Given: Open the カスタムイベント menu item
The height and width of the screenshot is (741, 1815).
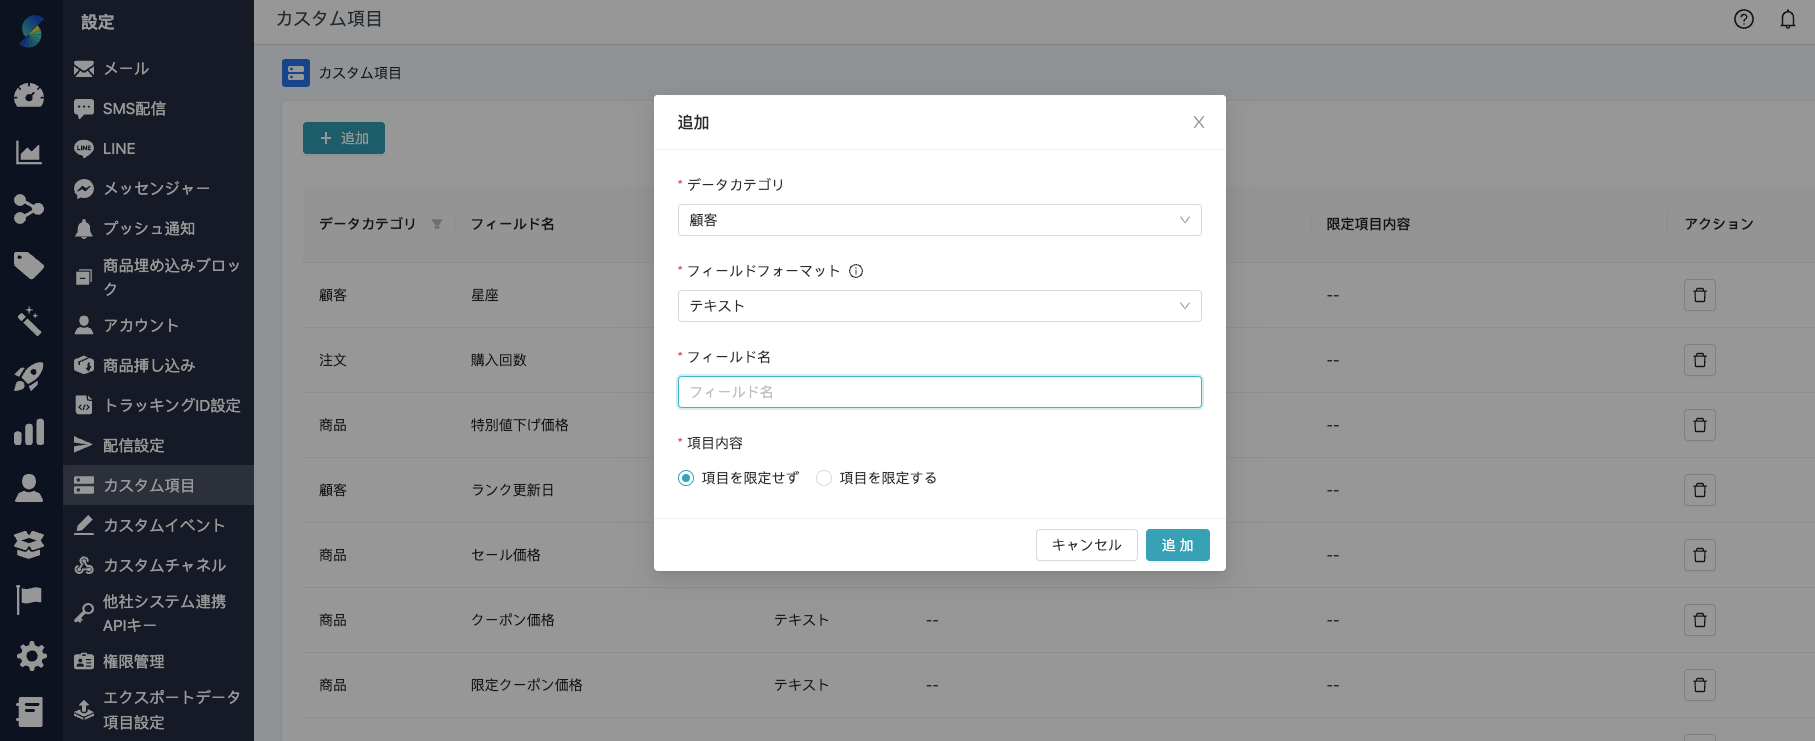Looking at the screenshot, I should pos(163,525).
